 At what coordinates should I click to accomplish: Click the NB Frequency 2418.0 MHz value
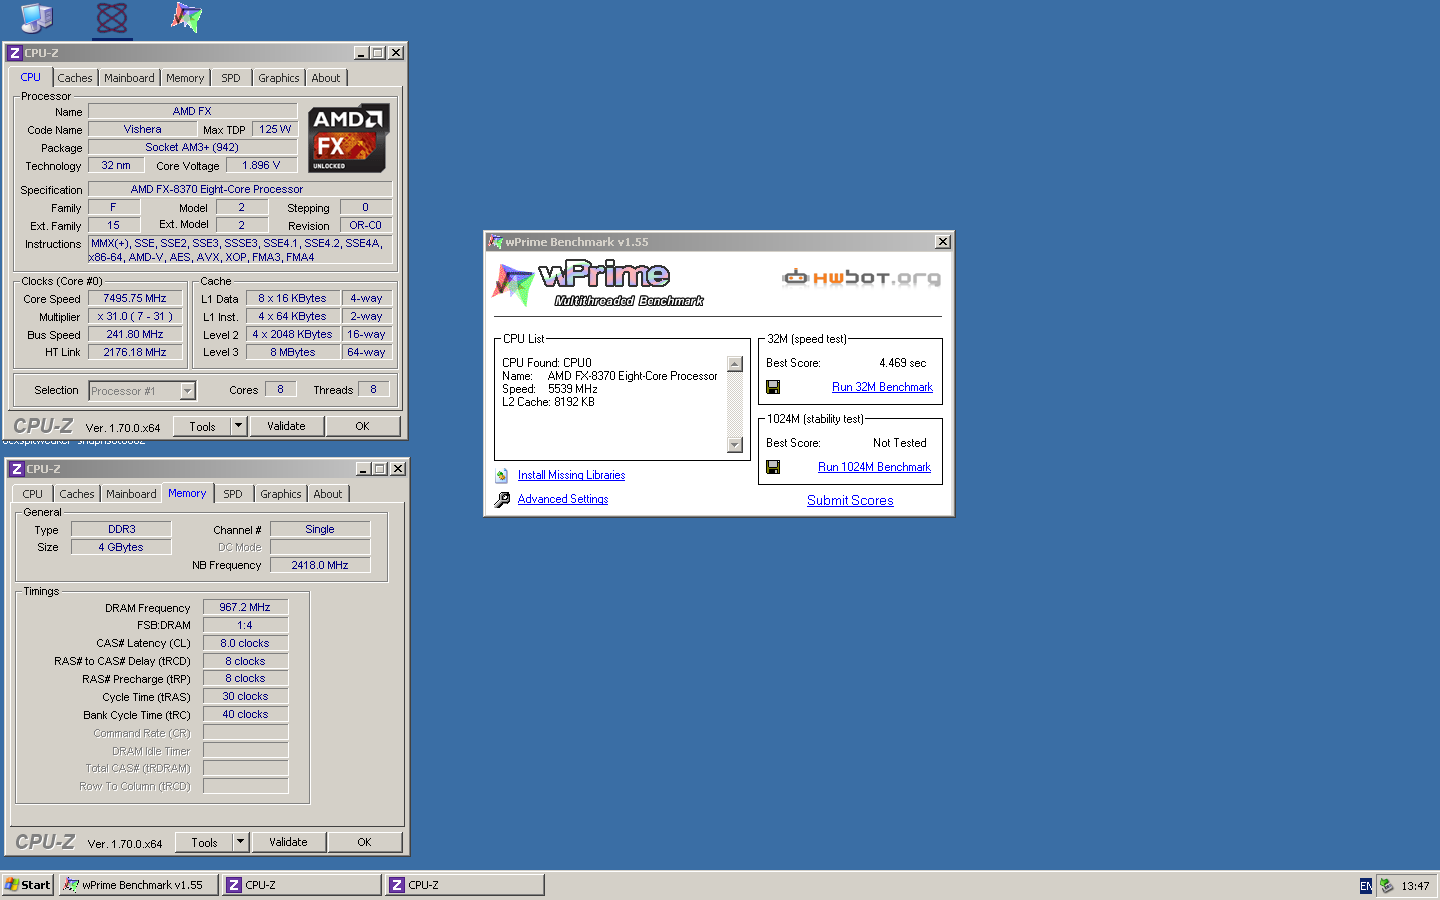320,565
